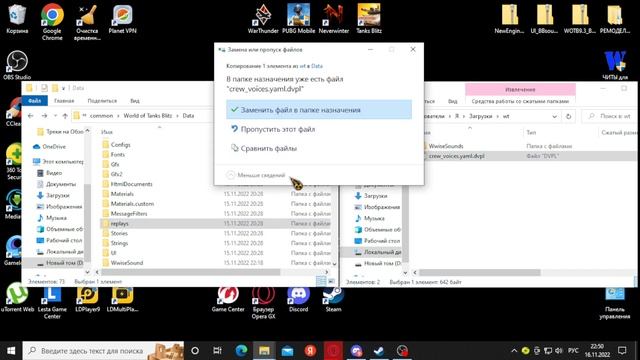Open the Extract tab in wt window
The height and width of the screenshot is (360, 640).
[520, 89]
